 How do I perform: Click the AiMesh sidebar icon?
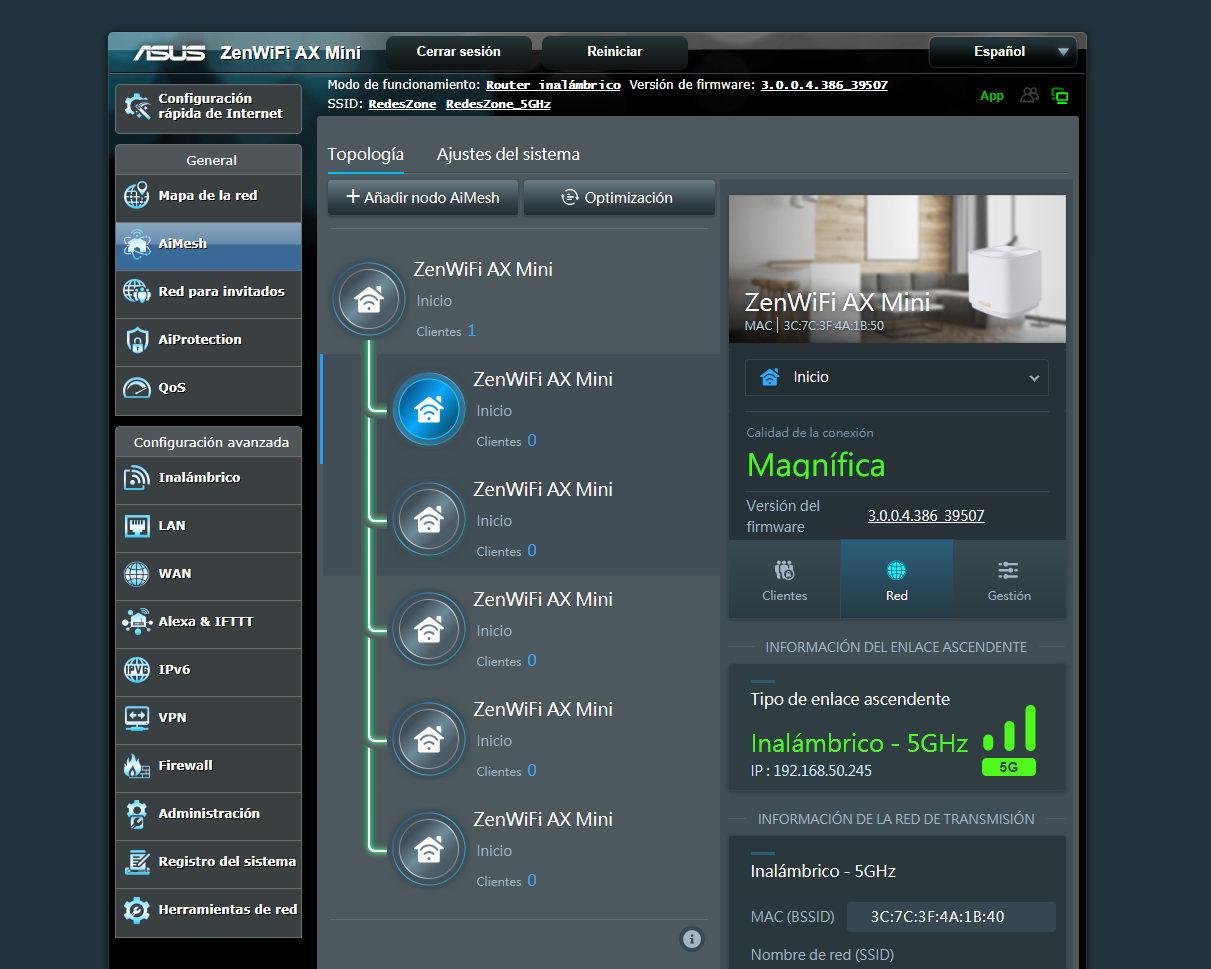pyautogui.click(x=136, y=244)
